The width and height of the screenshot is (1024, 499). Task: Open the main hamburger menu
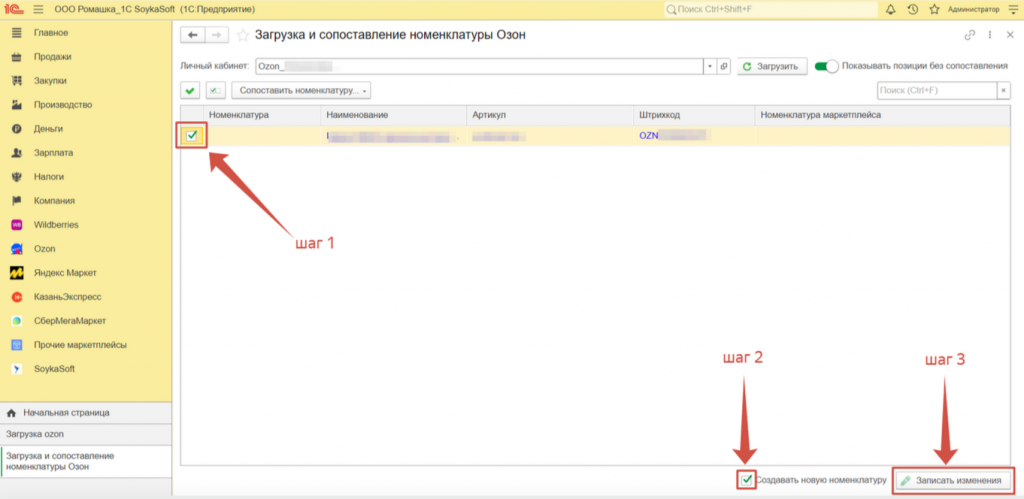[x=38, y=9]
